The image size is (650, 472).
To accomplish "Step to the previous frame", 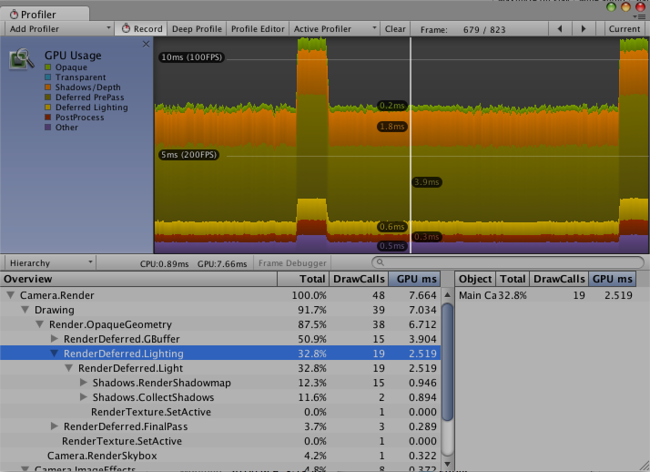I will 559,29.
